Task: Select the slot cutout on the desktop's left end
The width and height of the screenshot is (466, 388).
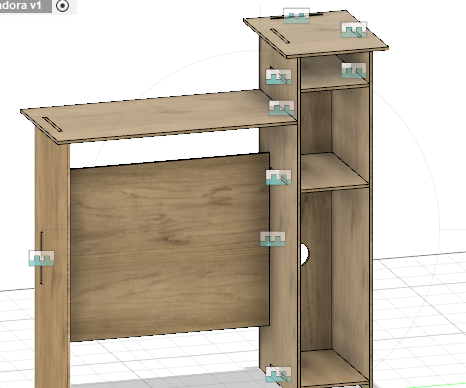Action: pyautogui.click(x=52, y=124)
